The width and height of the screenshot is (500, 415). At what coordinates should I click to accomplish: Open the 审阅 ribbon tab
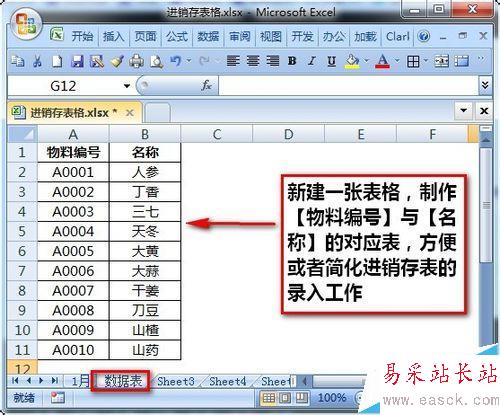pyautogui.click(x=239, y=36)
